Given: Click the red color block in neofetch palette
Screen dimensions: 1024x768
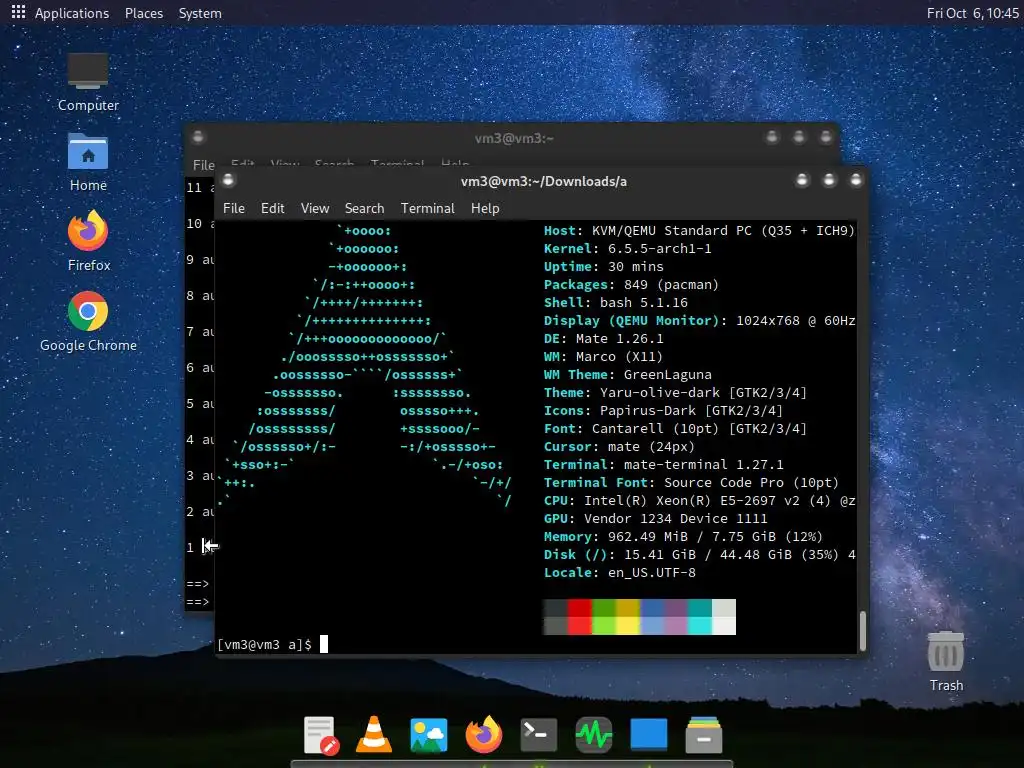Looking at the screenshot, I should click(x=579, y=616).
